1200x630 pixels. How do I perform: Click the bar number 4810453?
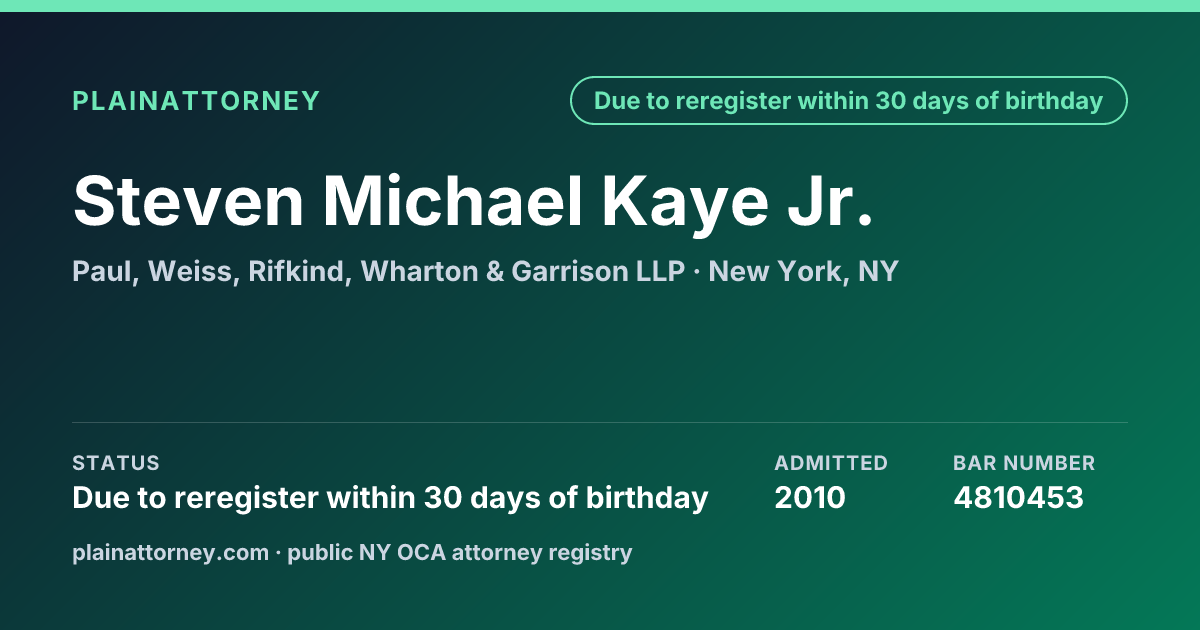coord(1018,498)
